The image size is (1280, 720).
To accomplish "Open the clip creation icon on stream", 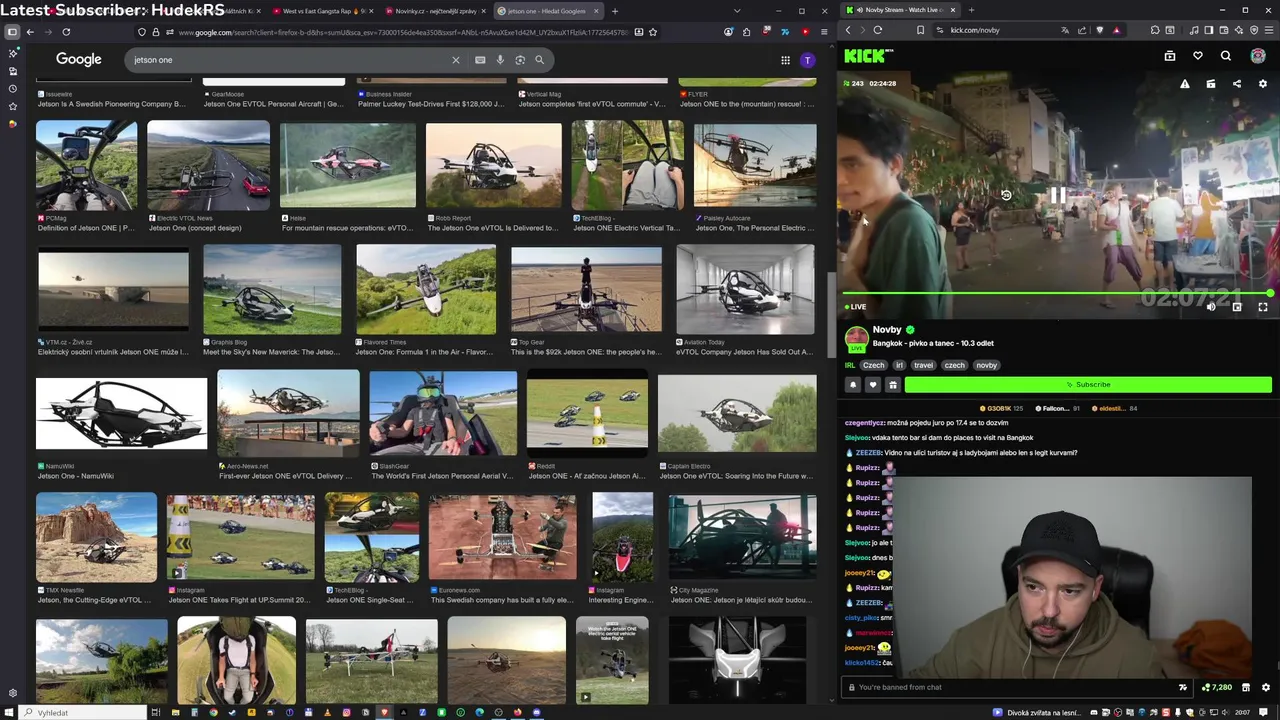I will pos(1211,84).
